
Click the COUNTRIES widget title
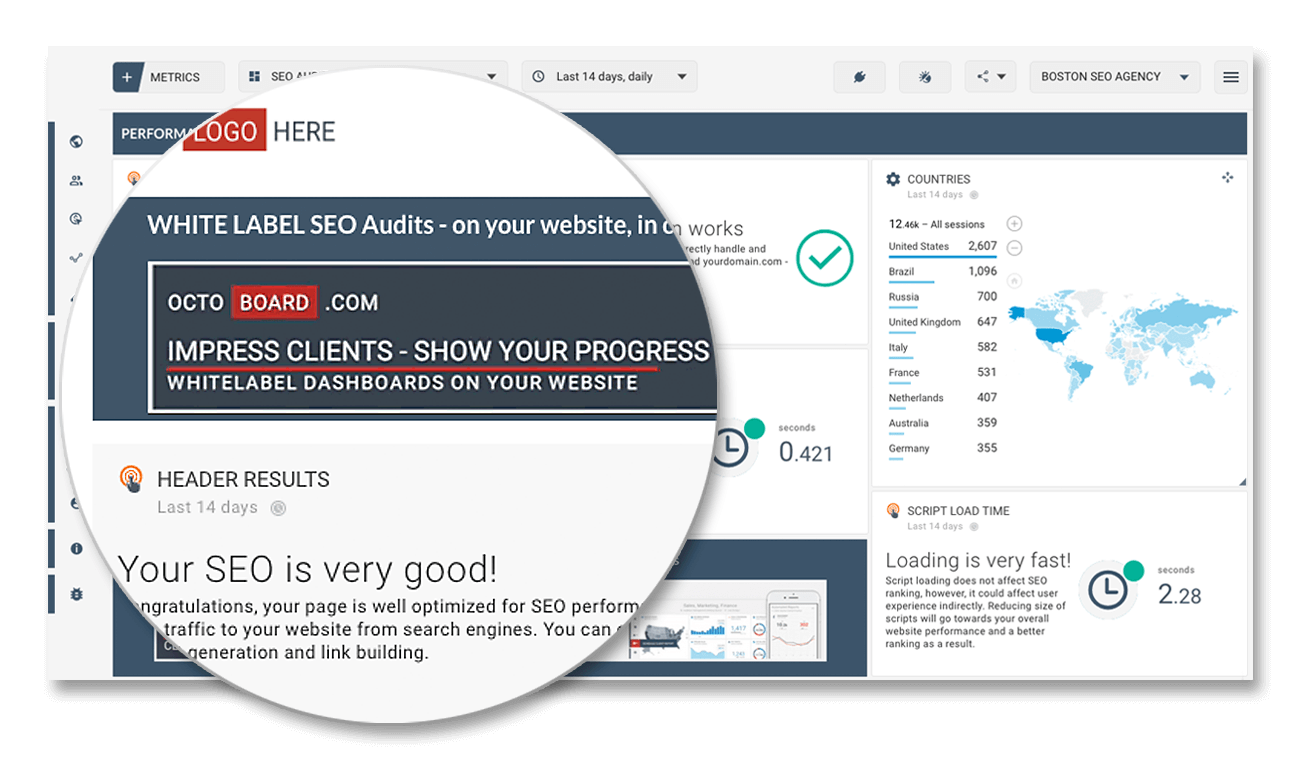(939, 180)
